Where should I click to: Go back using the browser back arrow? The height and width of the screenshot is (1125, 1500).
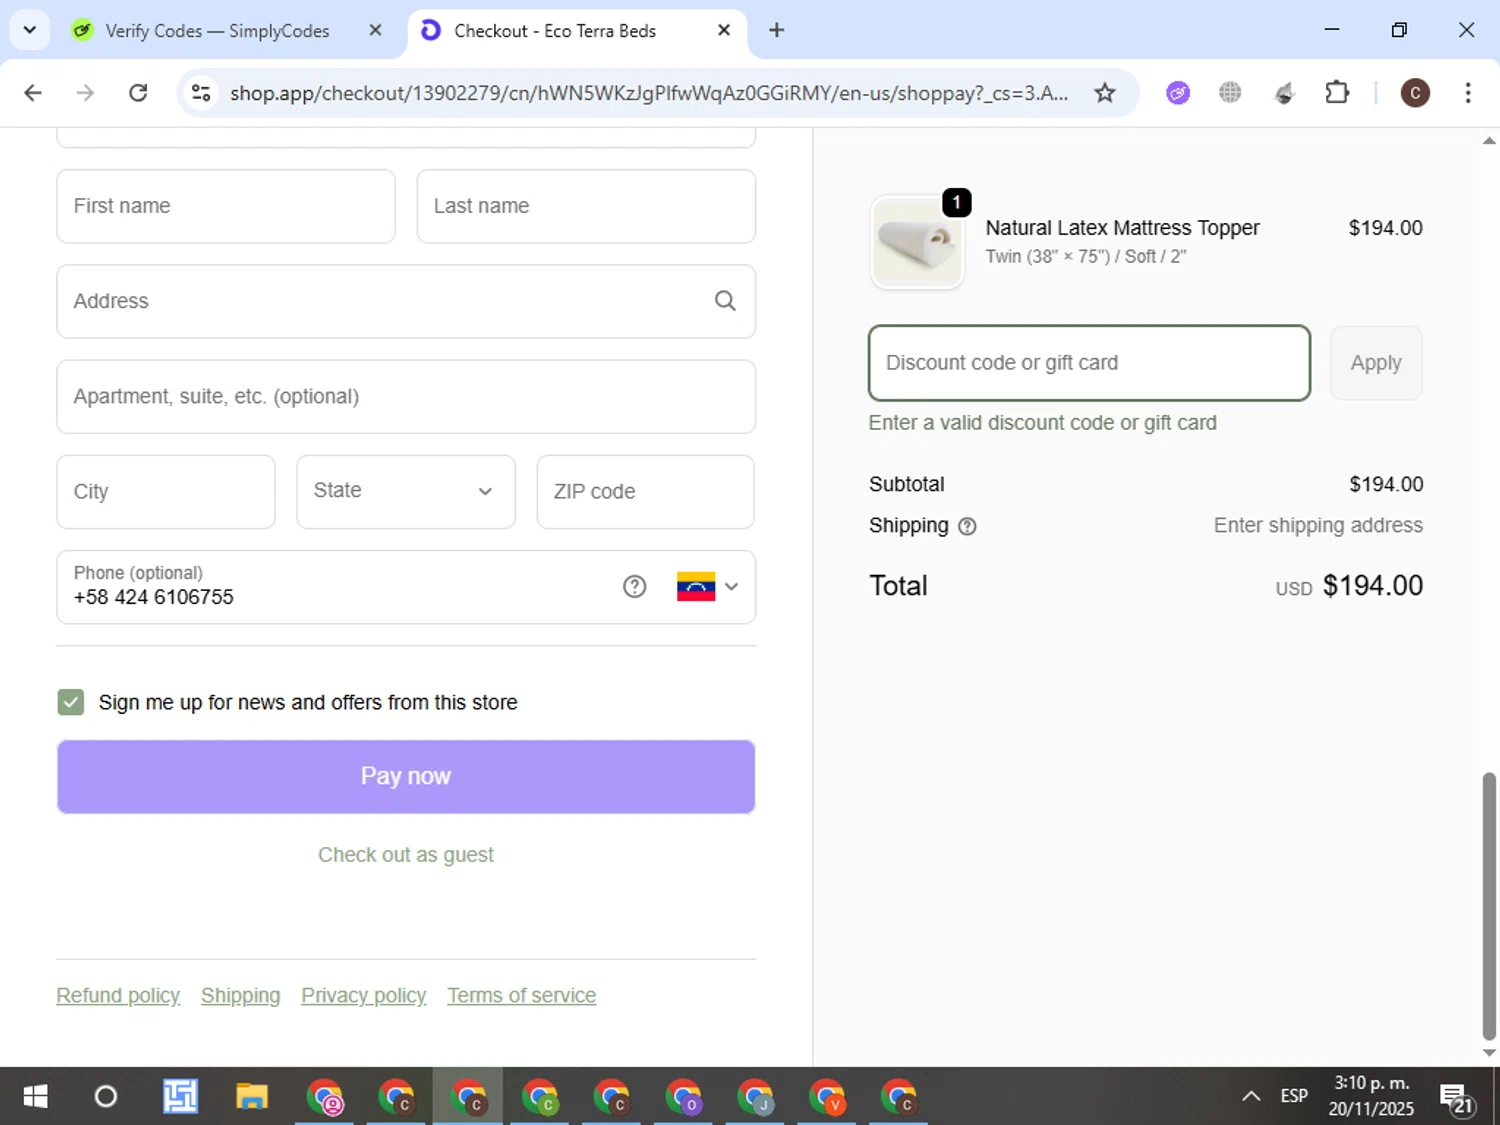33,93
